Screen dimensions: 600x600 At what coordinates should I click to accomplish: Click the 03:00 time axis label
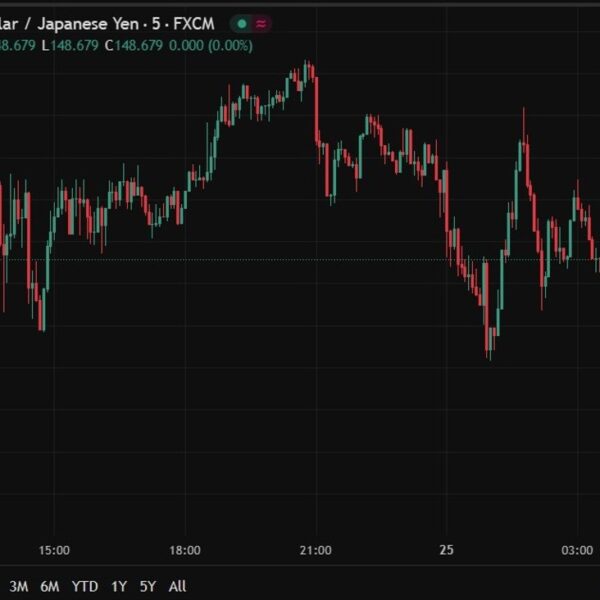[576, 551]
